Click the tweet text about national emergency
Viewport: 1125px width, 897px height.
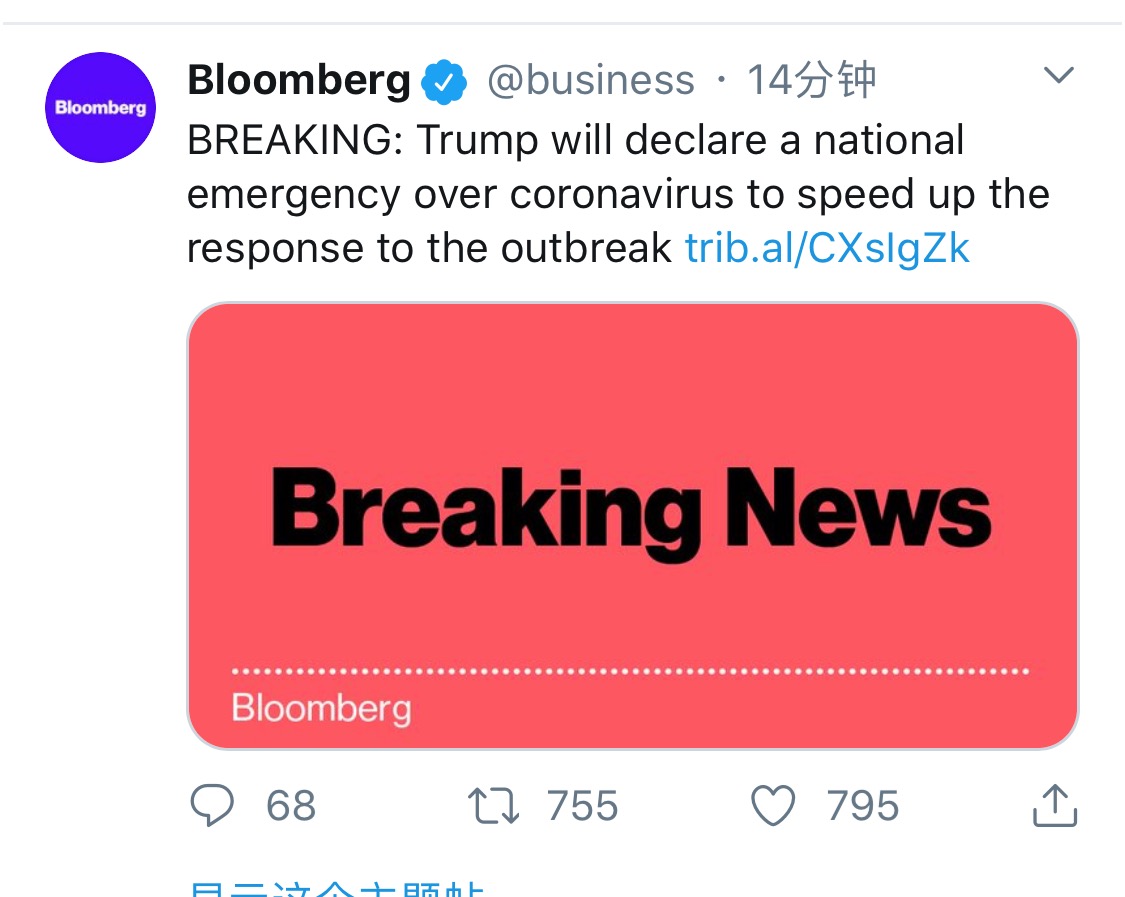coord(618,194)
